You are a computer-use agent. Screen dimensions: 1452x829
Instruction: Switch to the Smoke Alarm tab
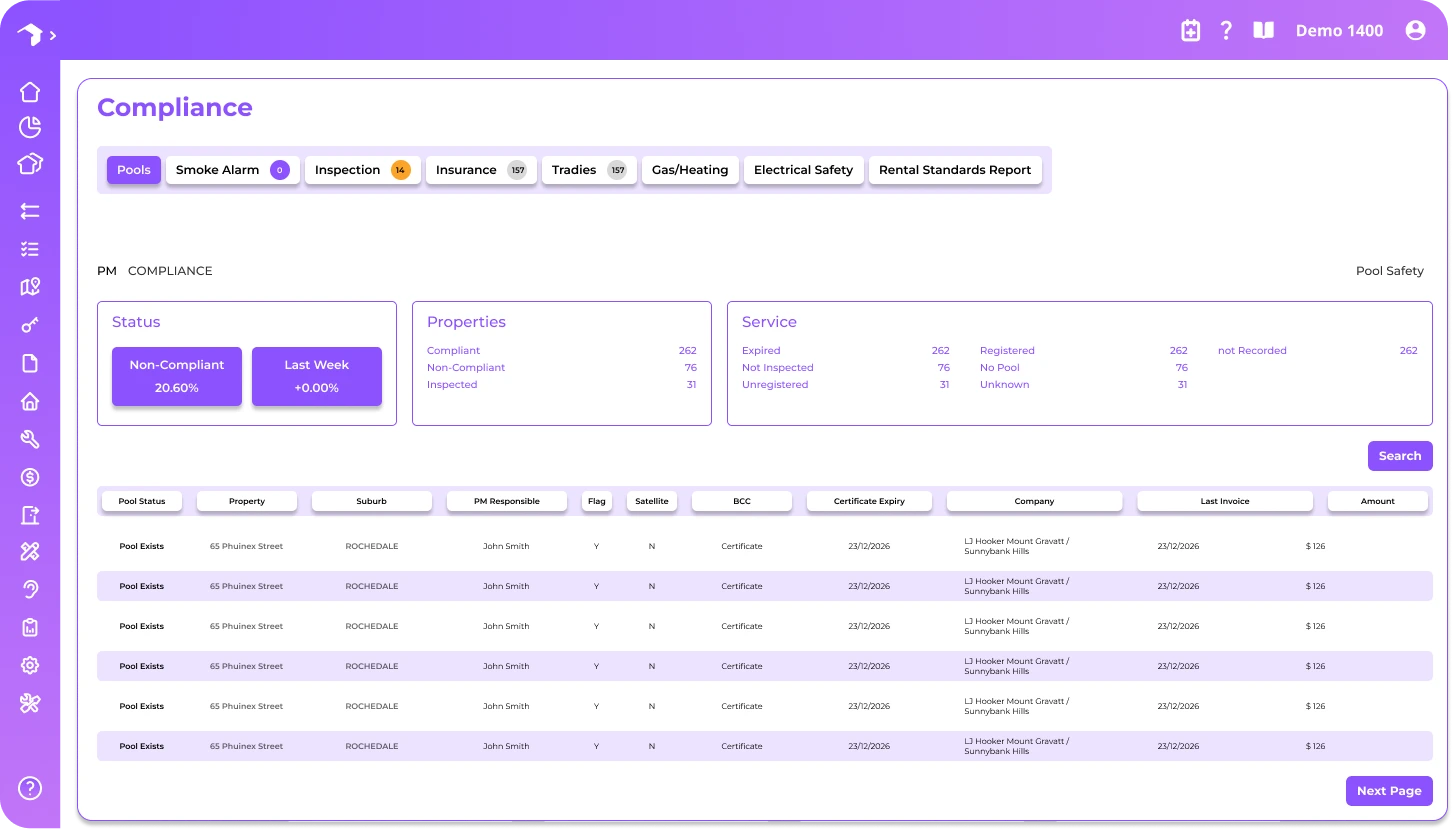click(232, 170)
